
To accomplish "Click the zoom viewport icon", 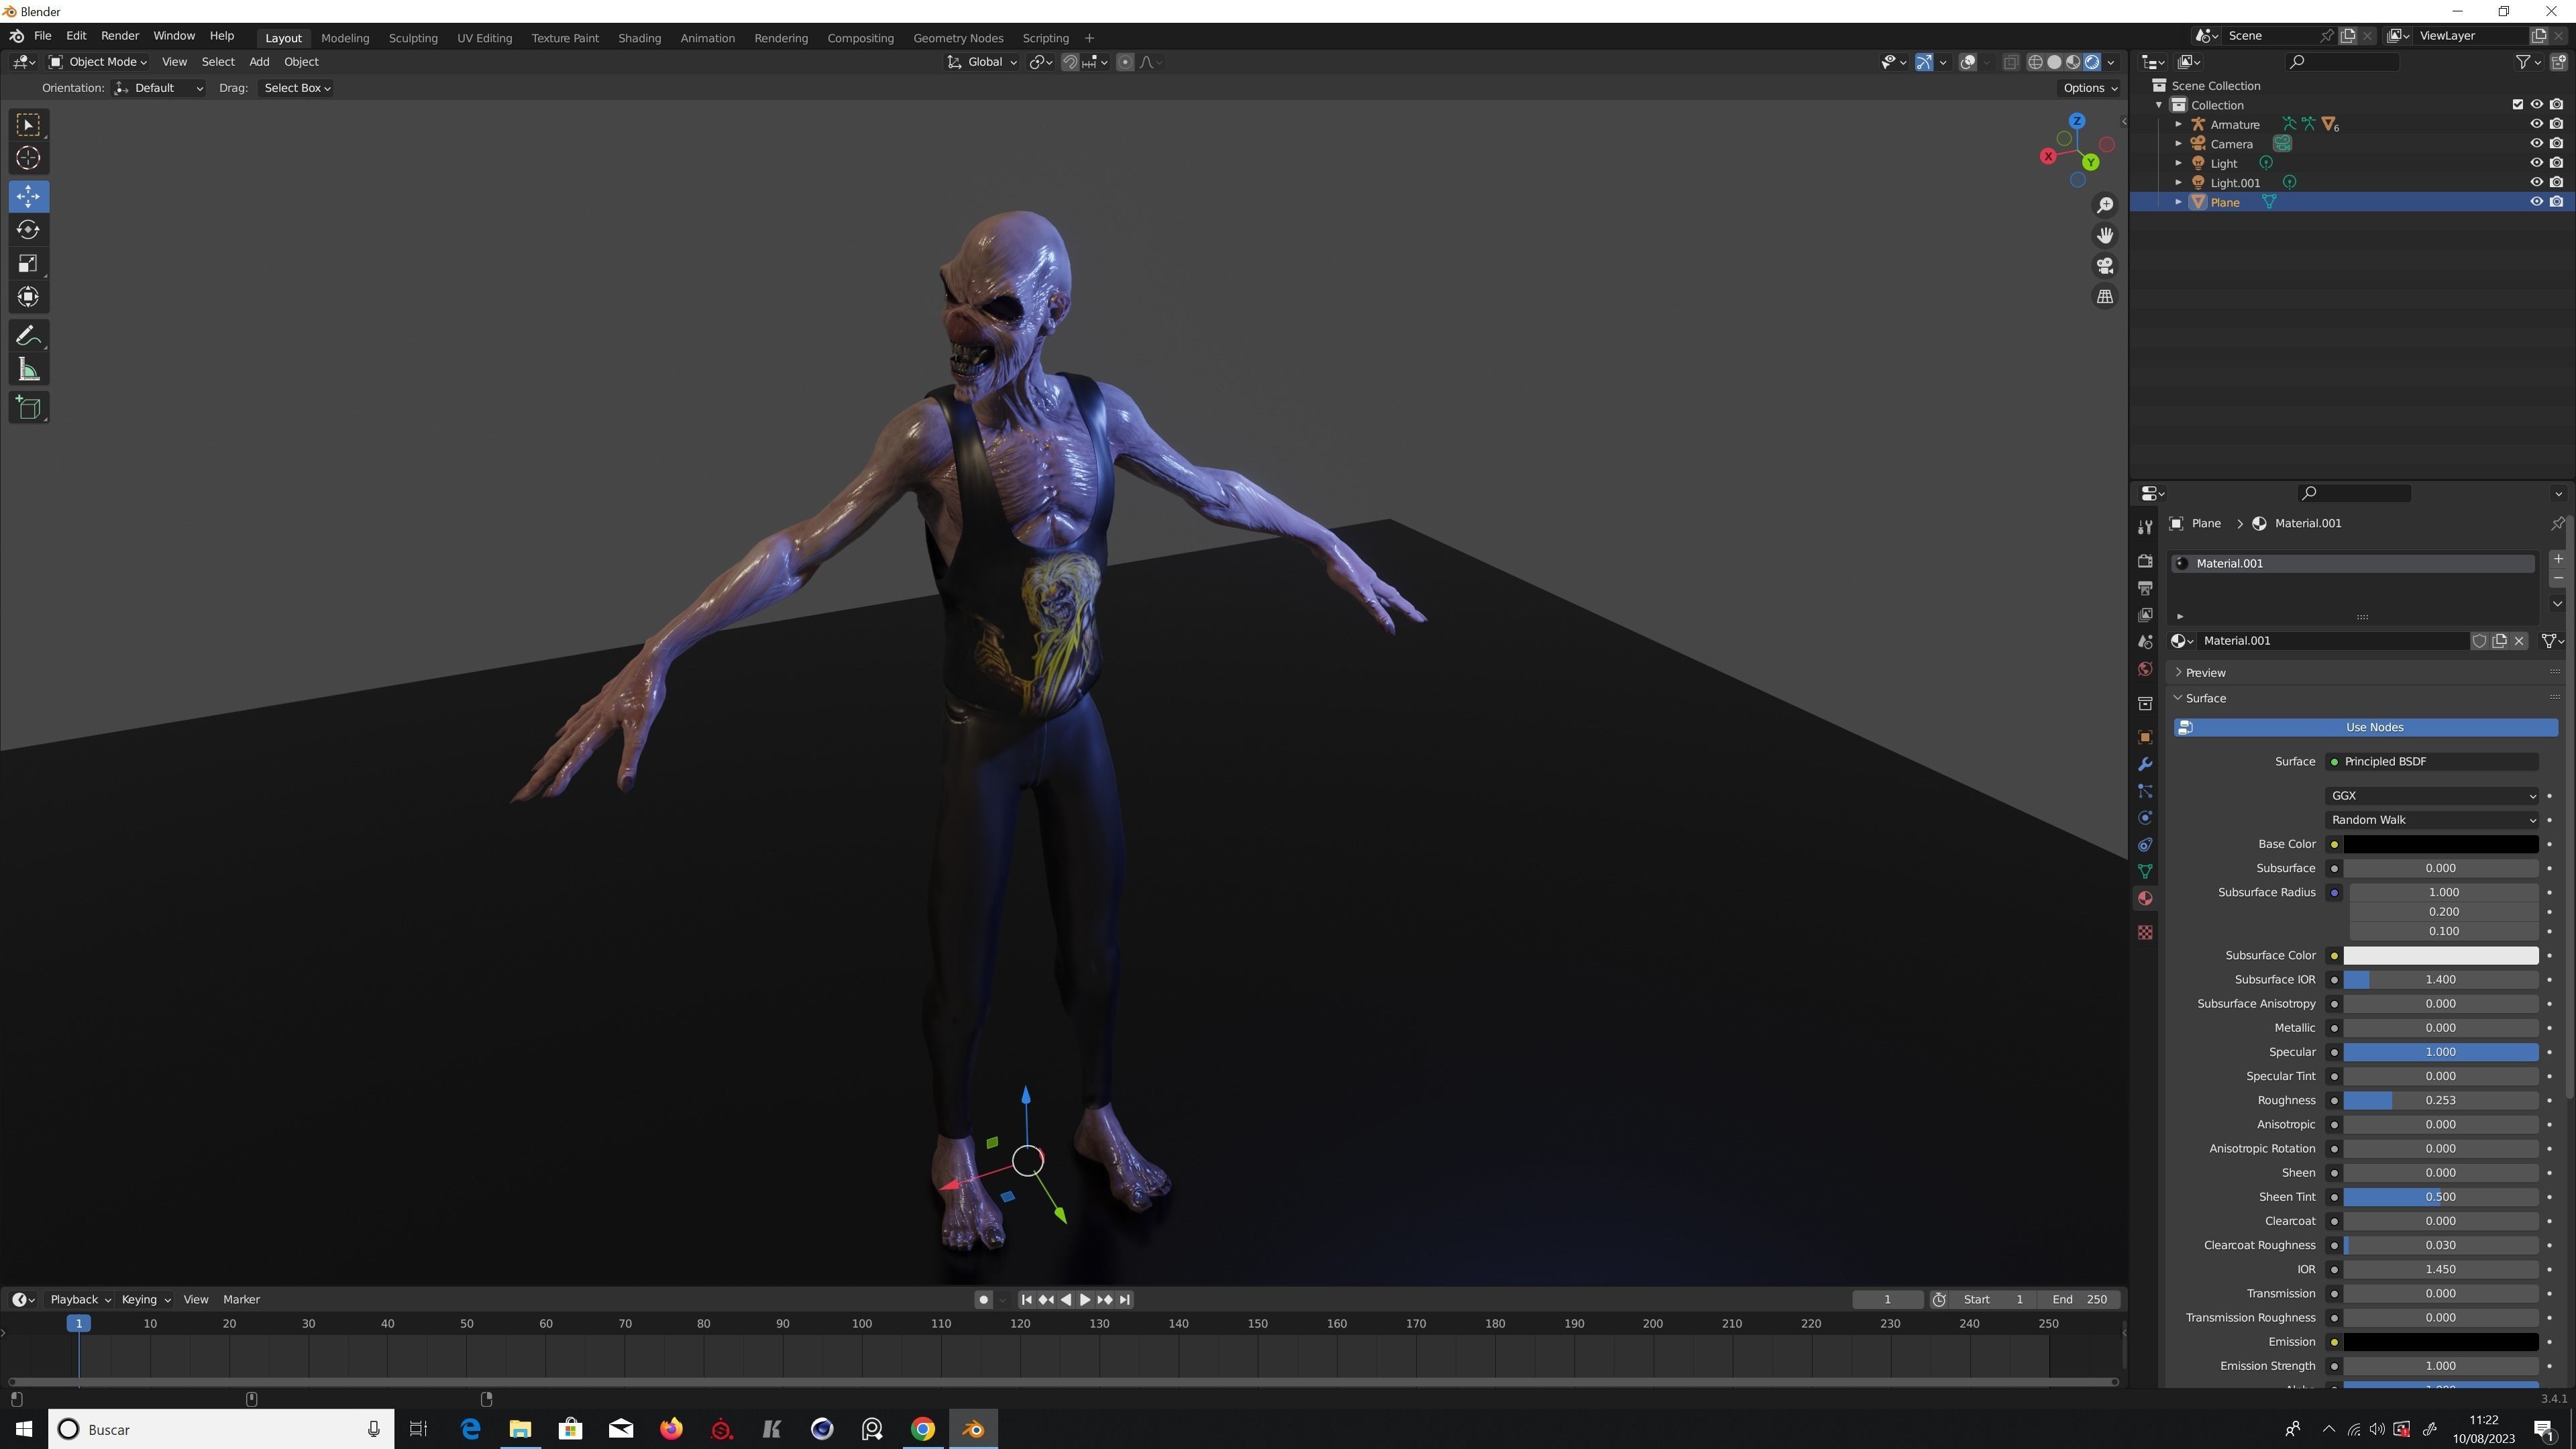I will [2105, 205].
